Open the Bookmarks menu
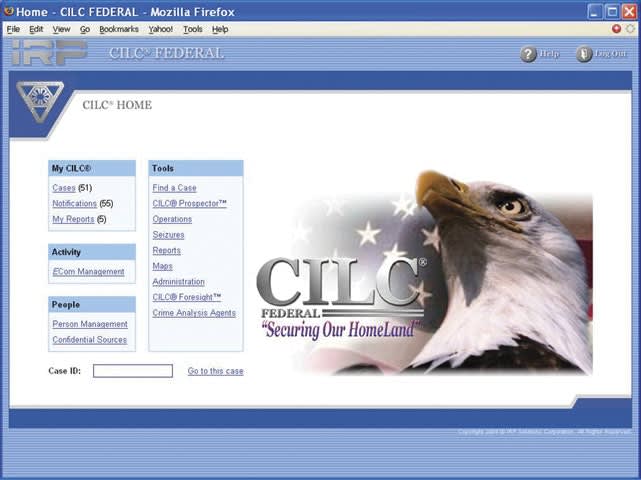Screen dimensions: 641x480 click(119, 29)
